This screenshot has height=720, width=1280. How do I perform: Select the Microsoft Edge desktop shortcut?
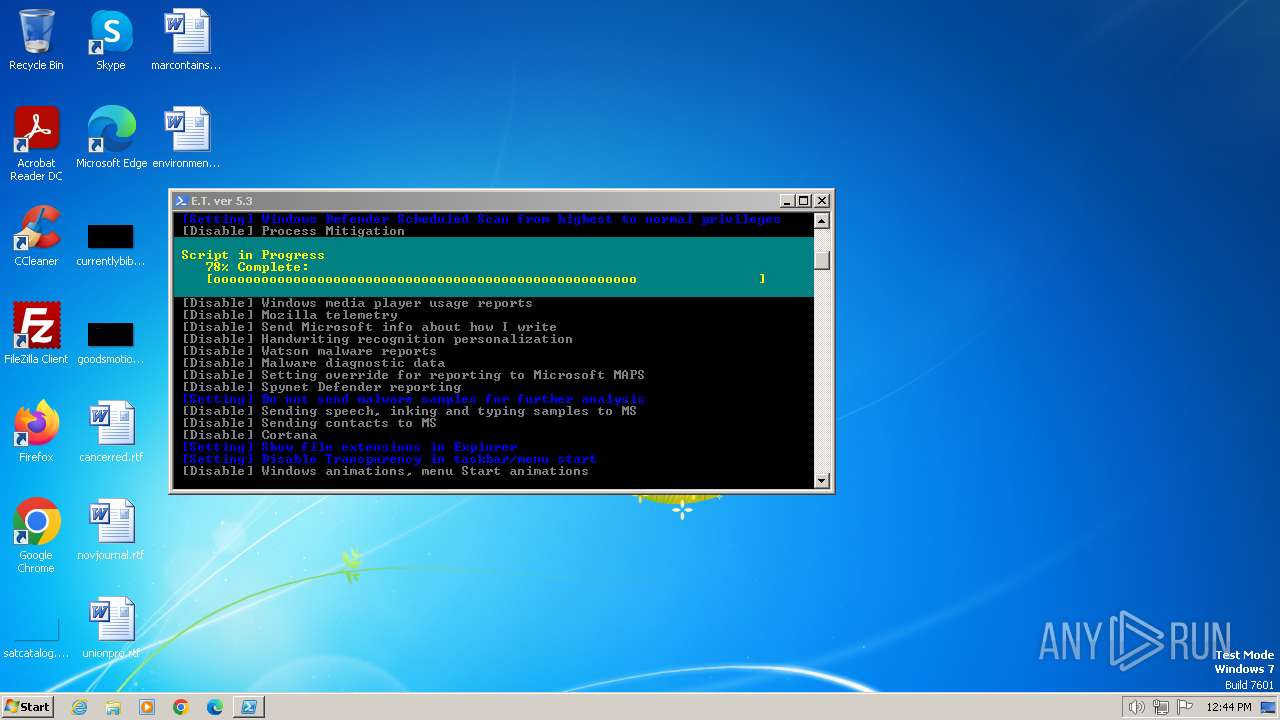(111, 138)
